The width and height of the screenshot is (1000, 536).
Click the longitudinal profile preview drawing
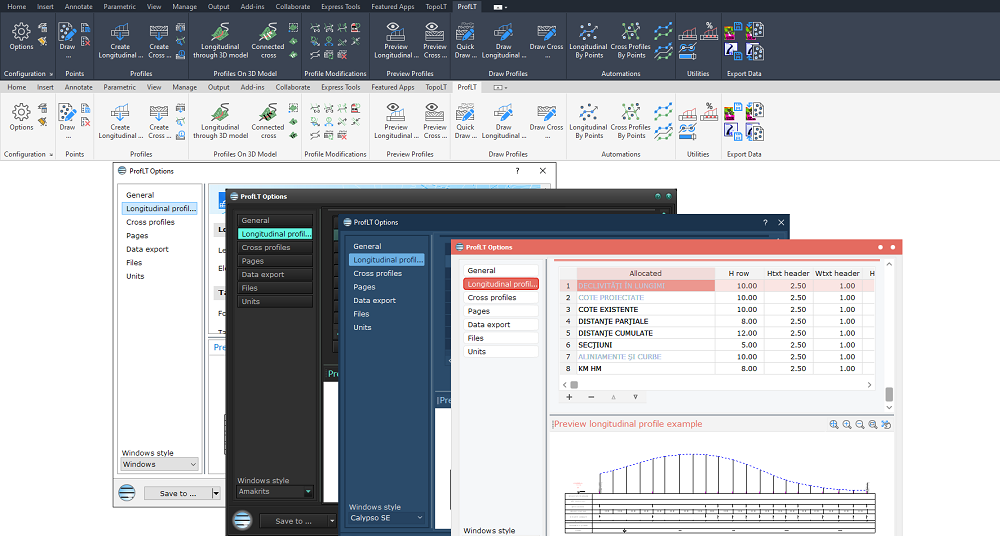coord(720,492)
